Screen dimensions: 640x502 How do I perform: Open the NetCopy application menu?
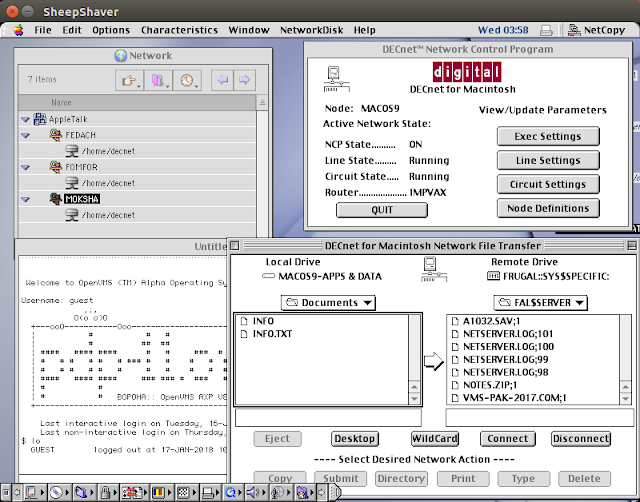pos(596,30)
